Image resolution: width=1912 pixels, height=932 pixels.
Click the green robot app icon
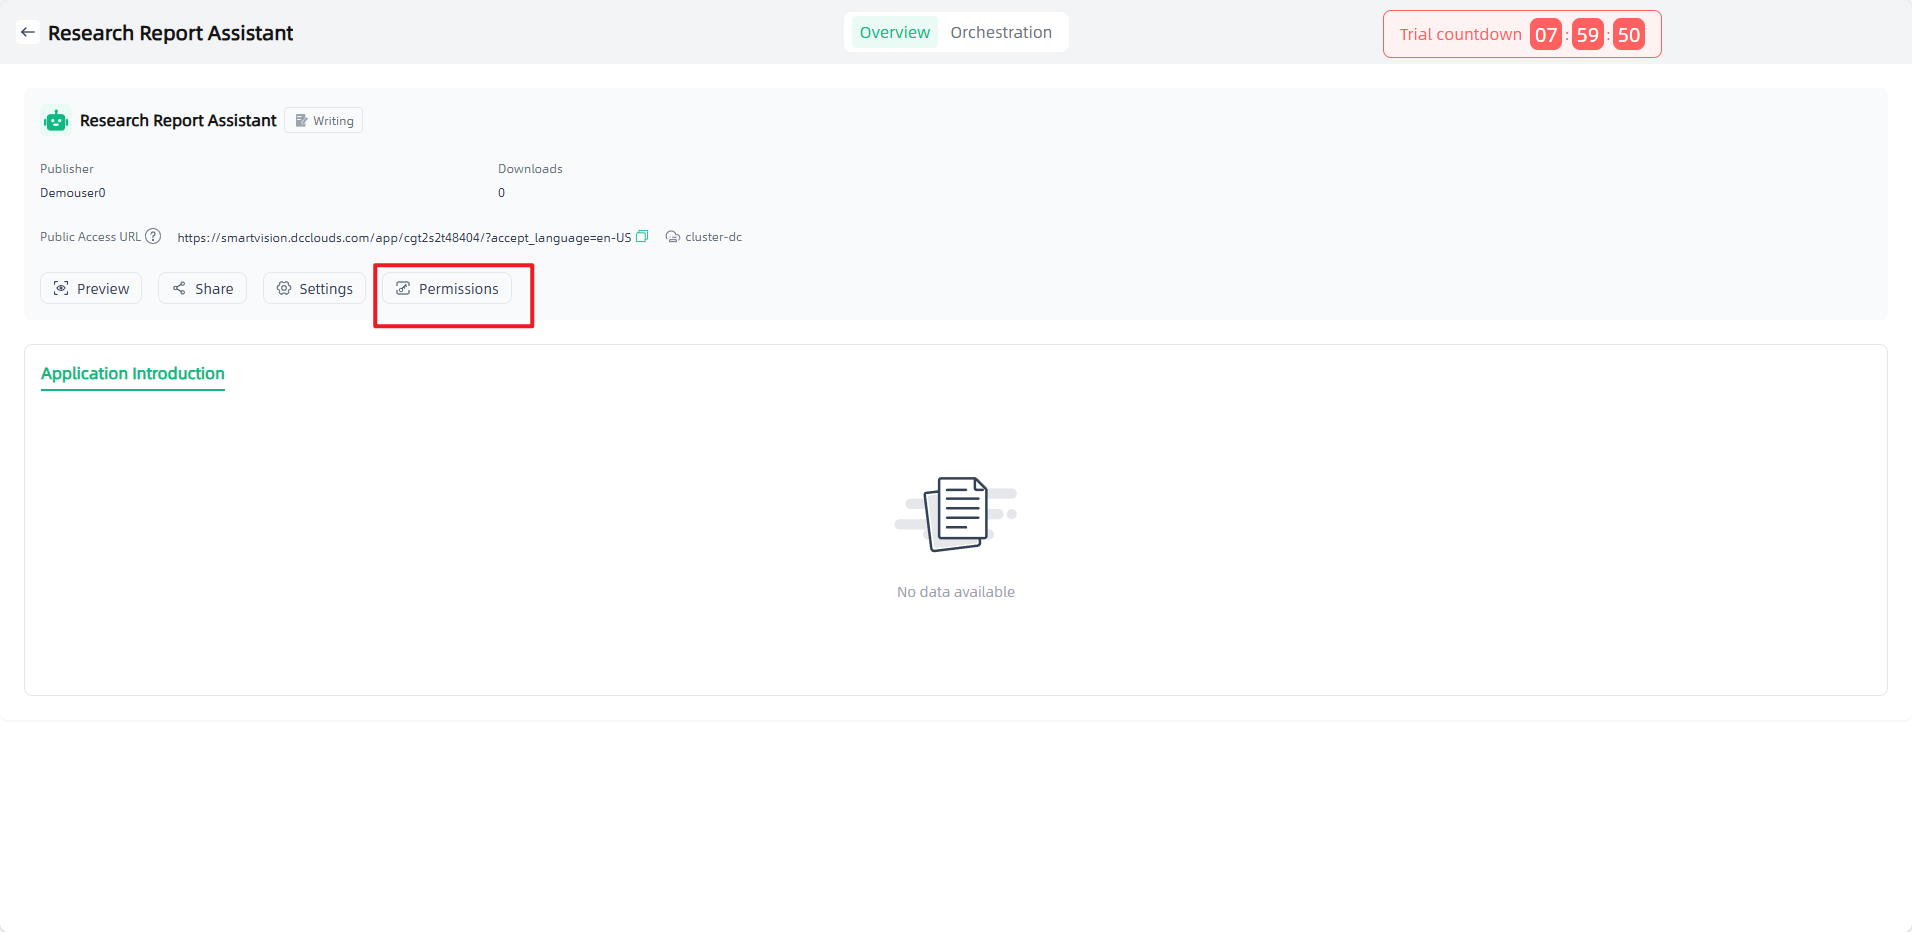56,121
